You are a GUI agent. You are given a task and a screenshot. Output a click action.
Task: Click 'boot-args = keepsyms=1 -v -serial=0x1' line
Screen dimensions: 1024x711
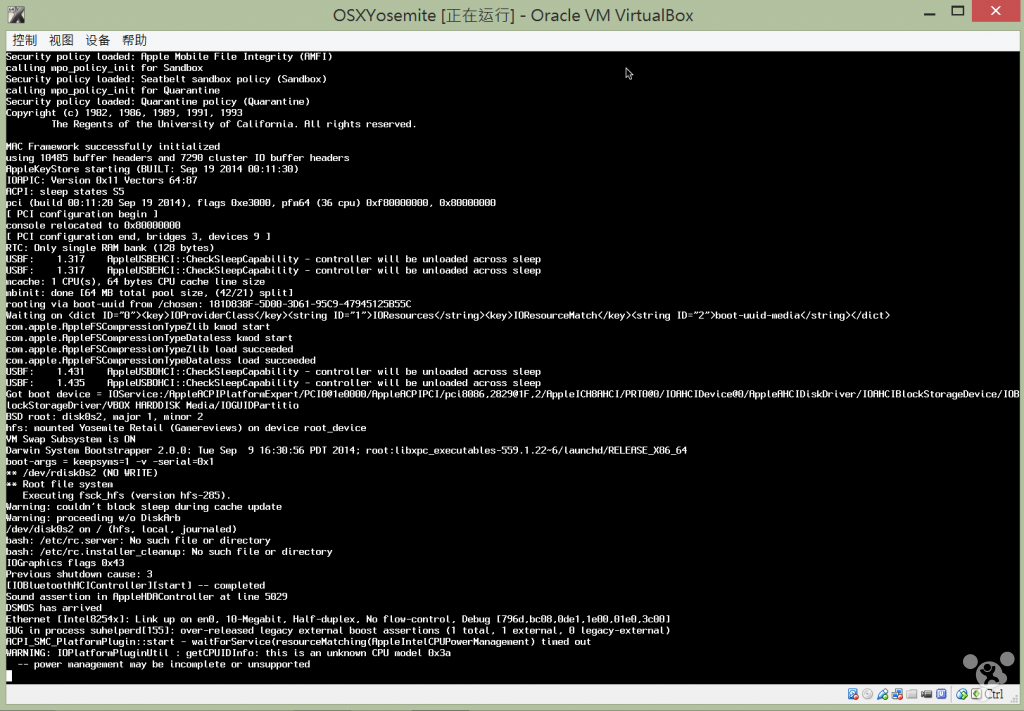(110, 462)
